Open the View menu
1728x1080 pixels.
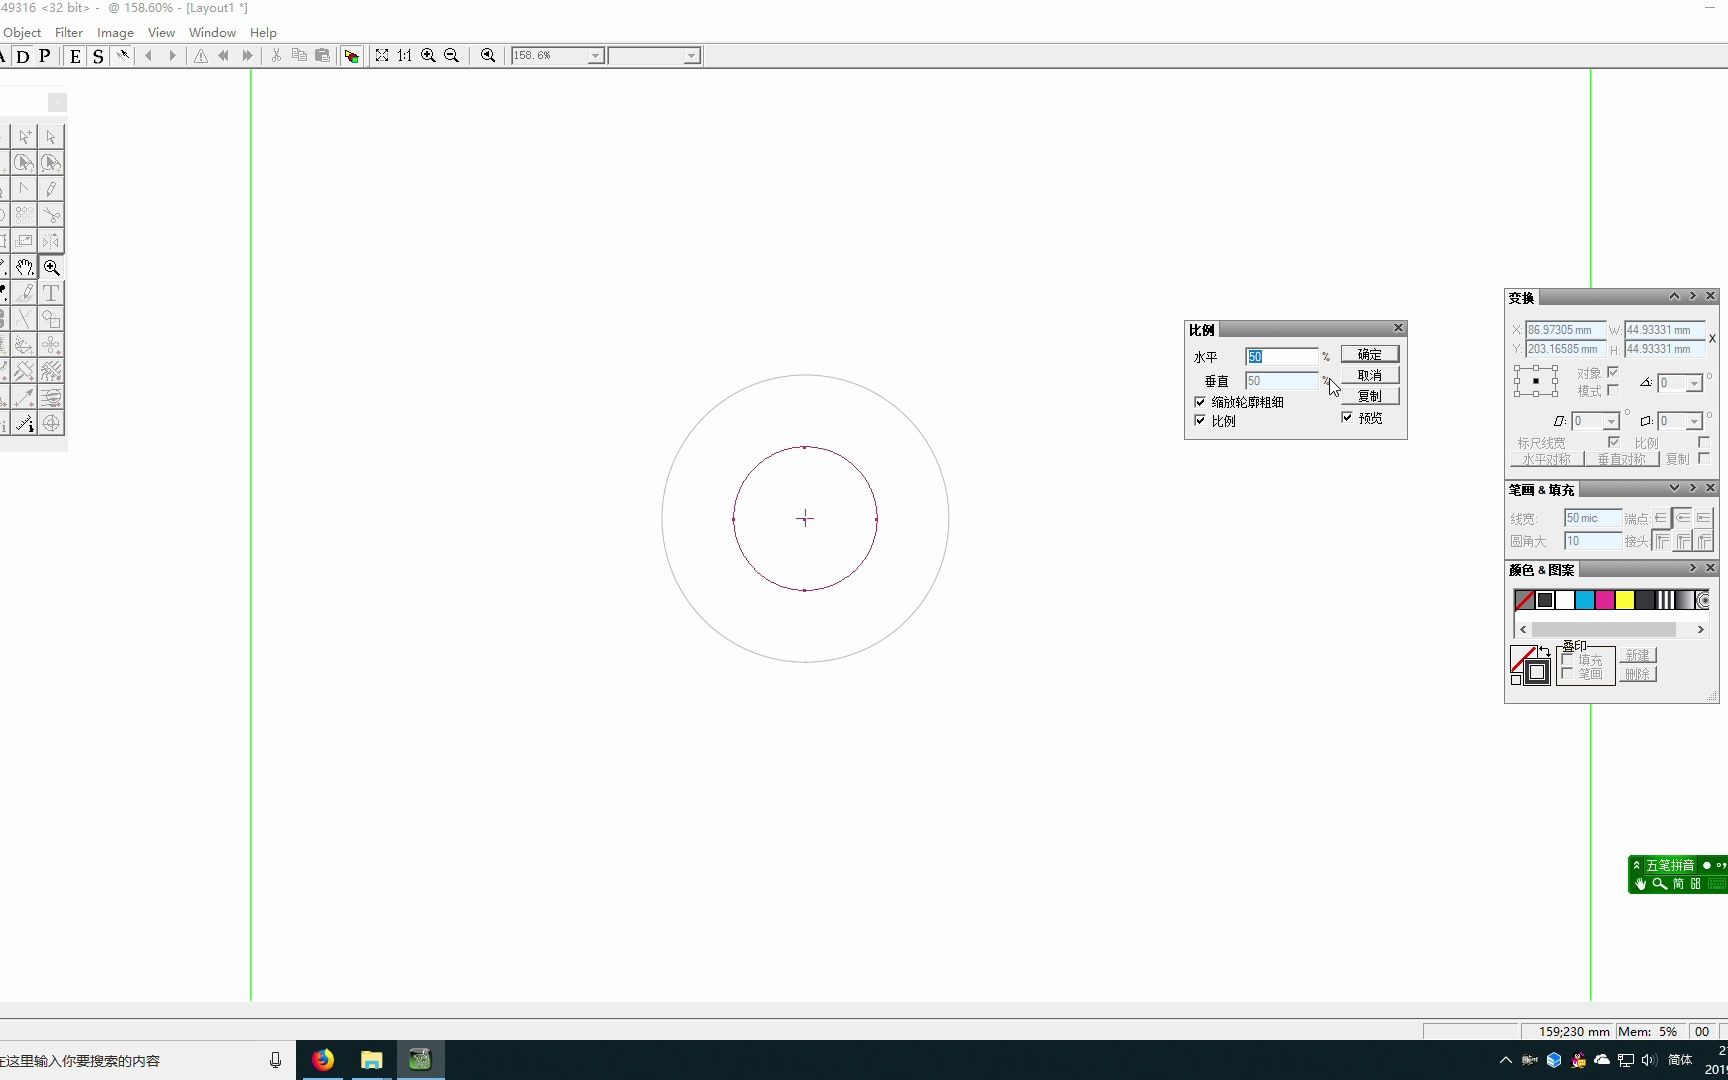click(161, 33)
